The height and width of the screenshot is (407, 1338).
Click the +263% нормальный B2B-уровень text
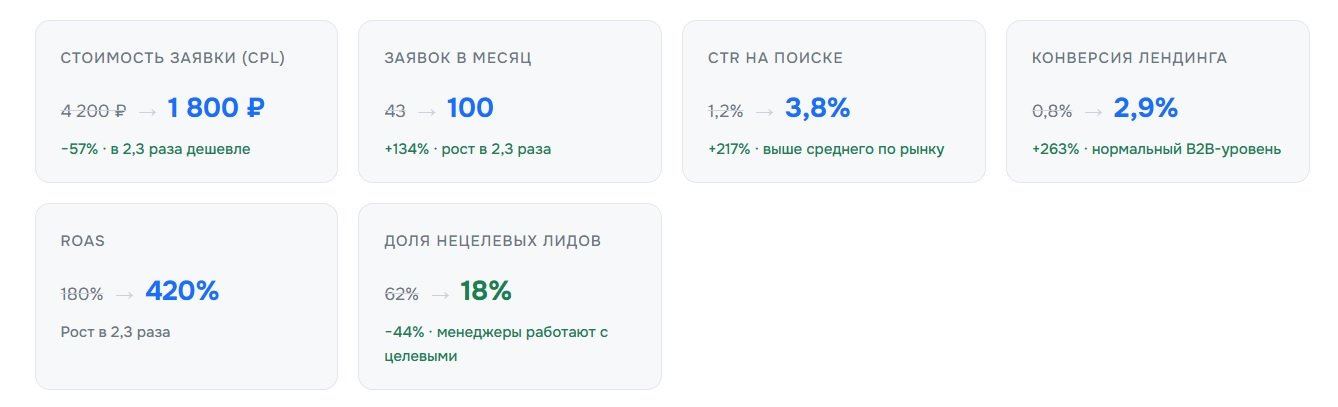click(x=1156, y=149)
